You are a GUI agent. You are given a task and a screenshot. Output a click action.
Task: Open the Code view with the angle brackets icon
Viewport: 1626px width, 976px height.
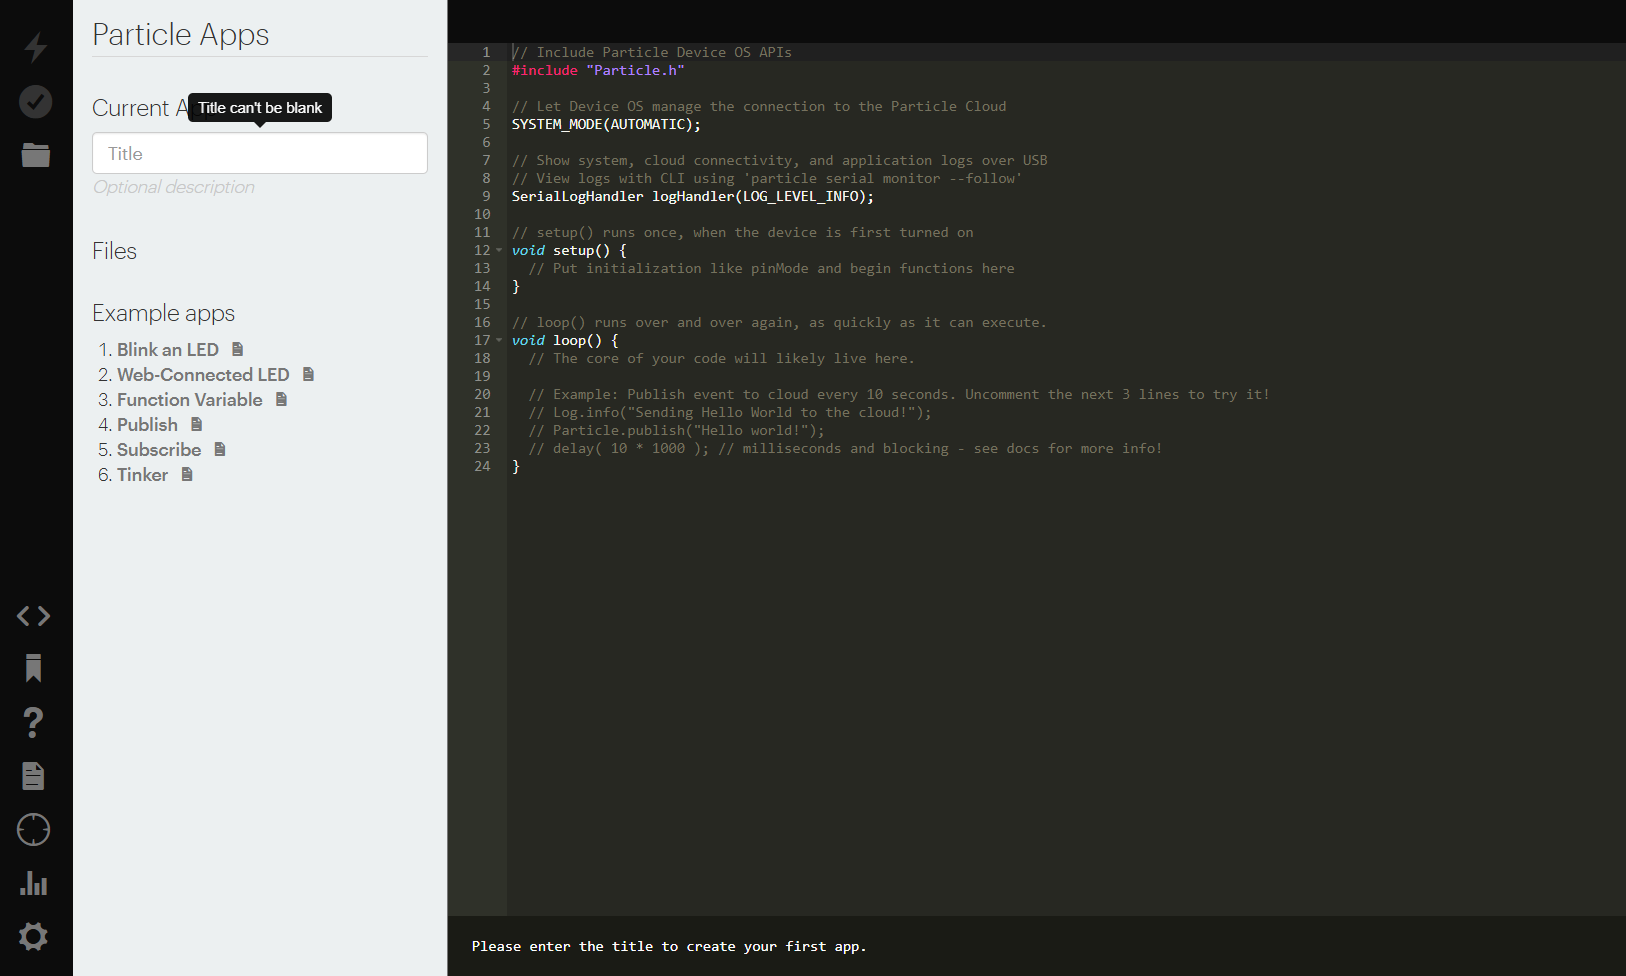tap(33, 616)
